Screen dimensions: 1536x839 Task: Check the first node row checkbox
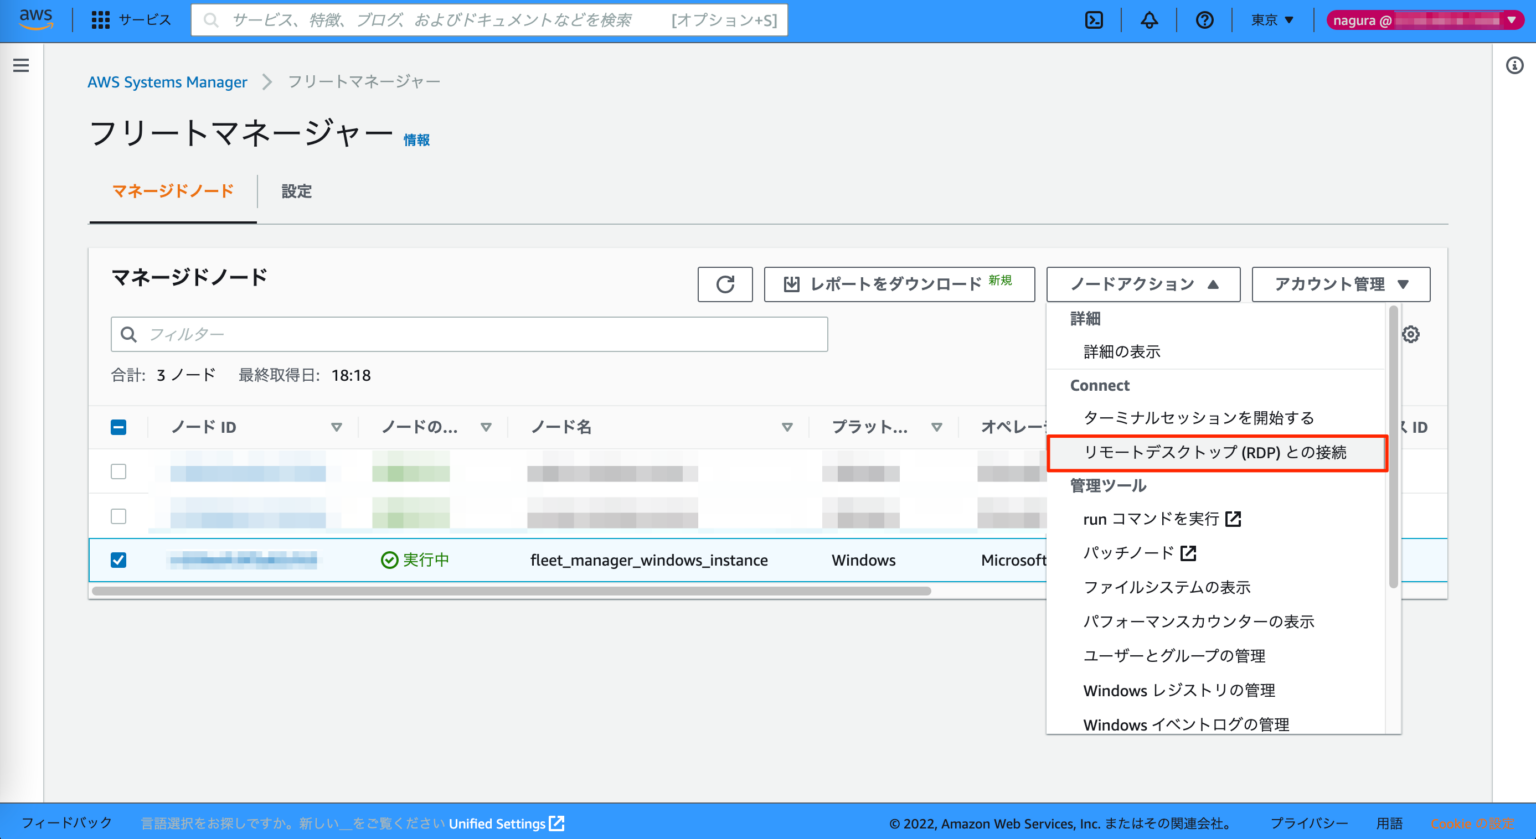118,471
